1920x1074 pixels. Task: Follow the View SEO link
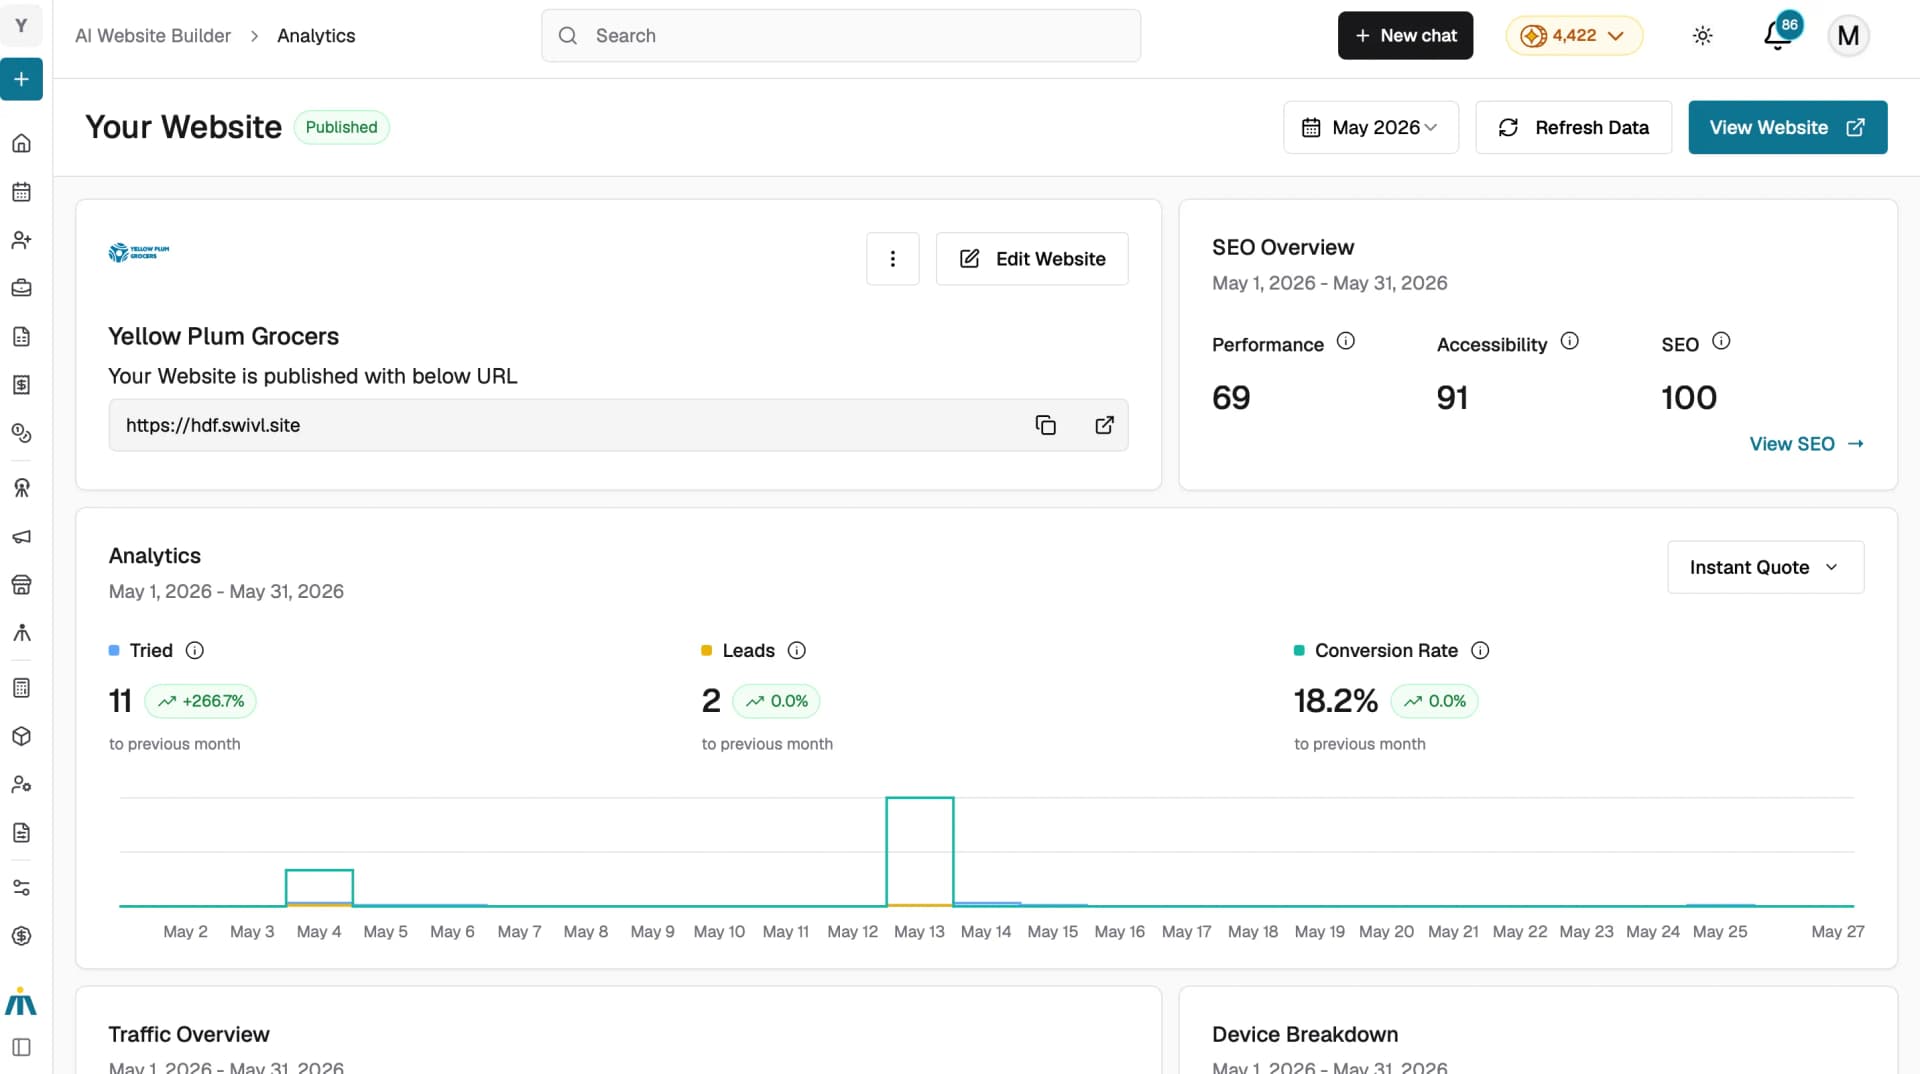point(1806,444)
